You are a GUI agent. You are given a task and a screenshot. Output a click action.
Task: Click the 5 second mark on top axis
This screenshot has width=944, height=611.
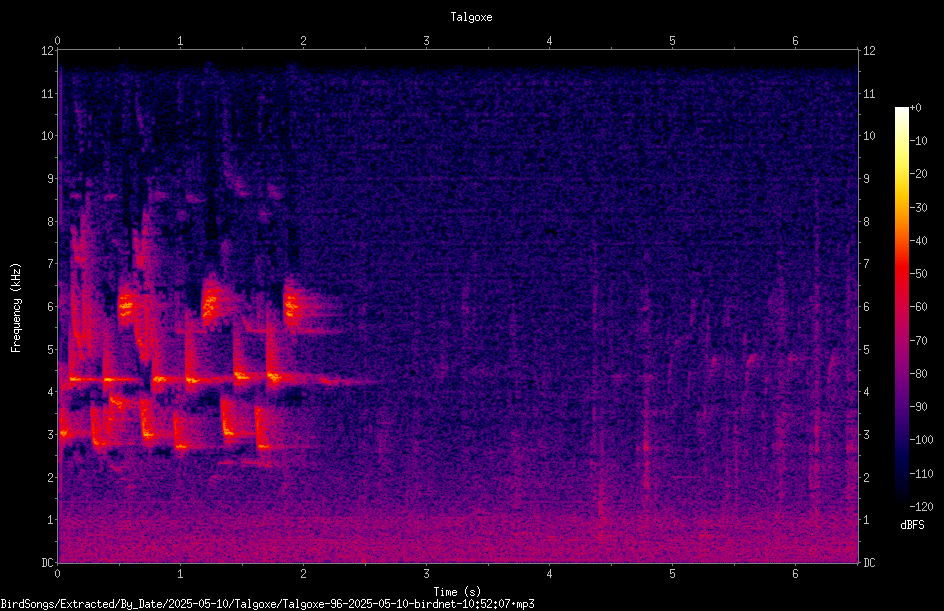click(672, 41)
